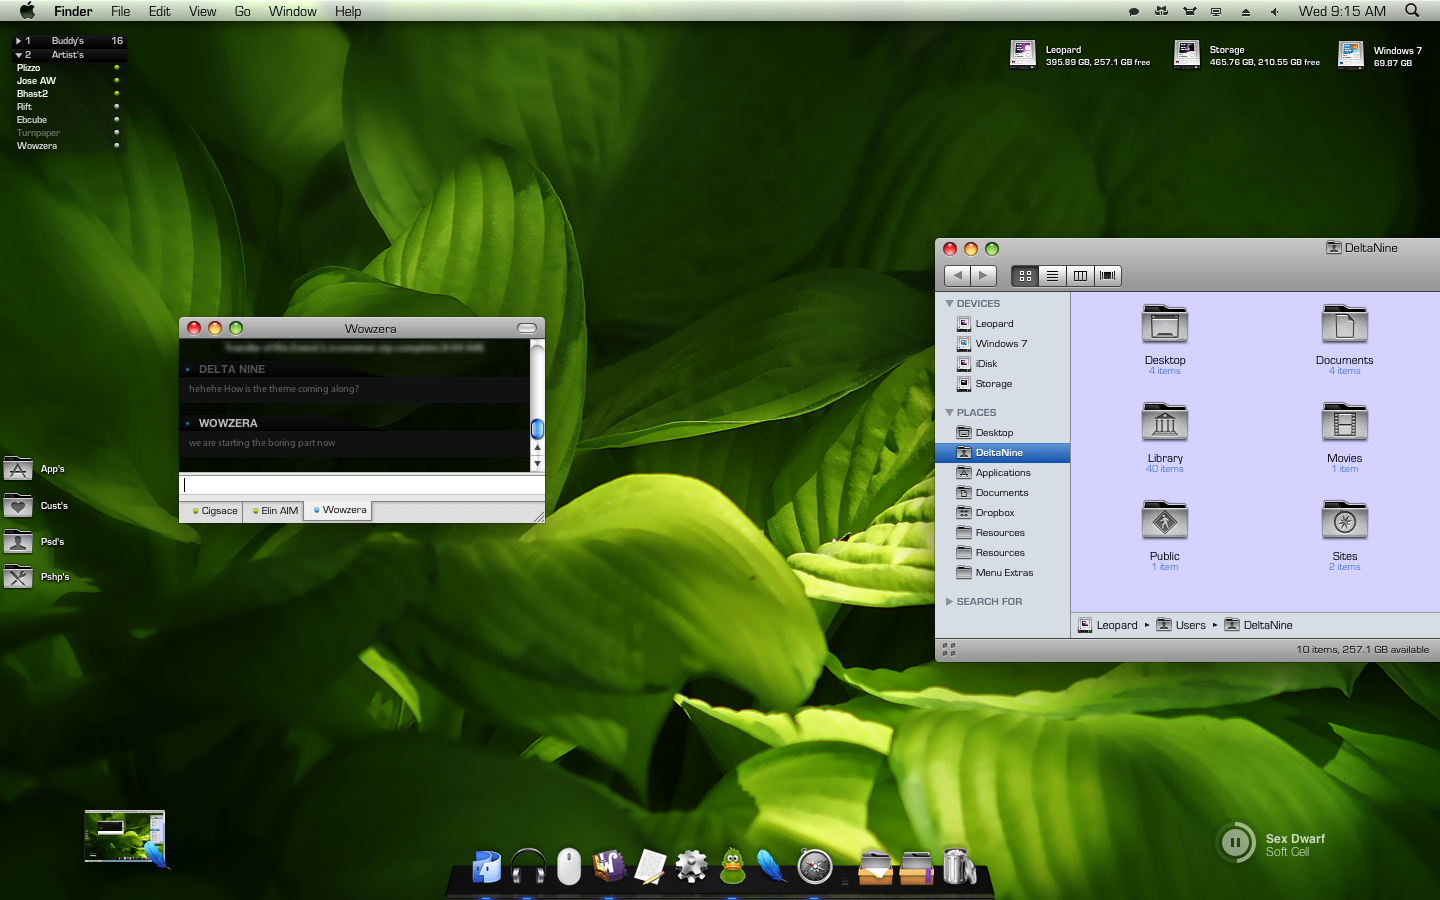Collapse the DEVICES section in sidebar

pyautogui.click(x=949, y=303)
